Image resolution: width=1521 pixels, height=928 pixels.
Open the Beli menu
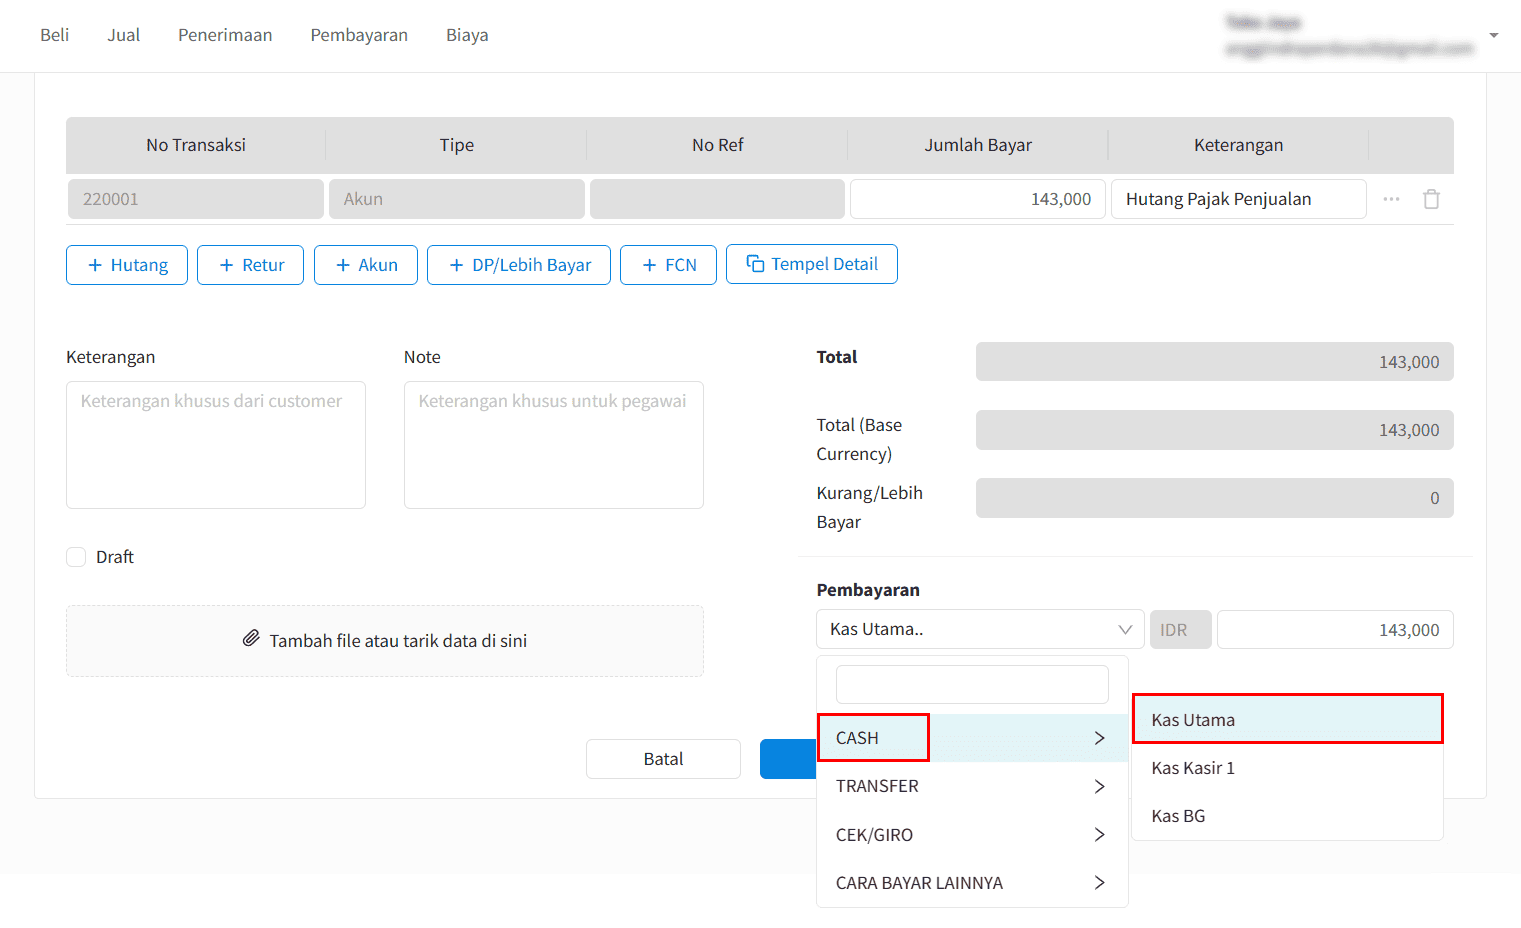(55, 35)
